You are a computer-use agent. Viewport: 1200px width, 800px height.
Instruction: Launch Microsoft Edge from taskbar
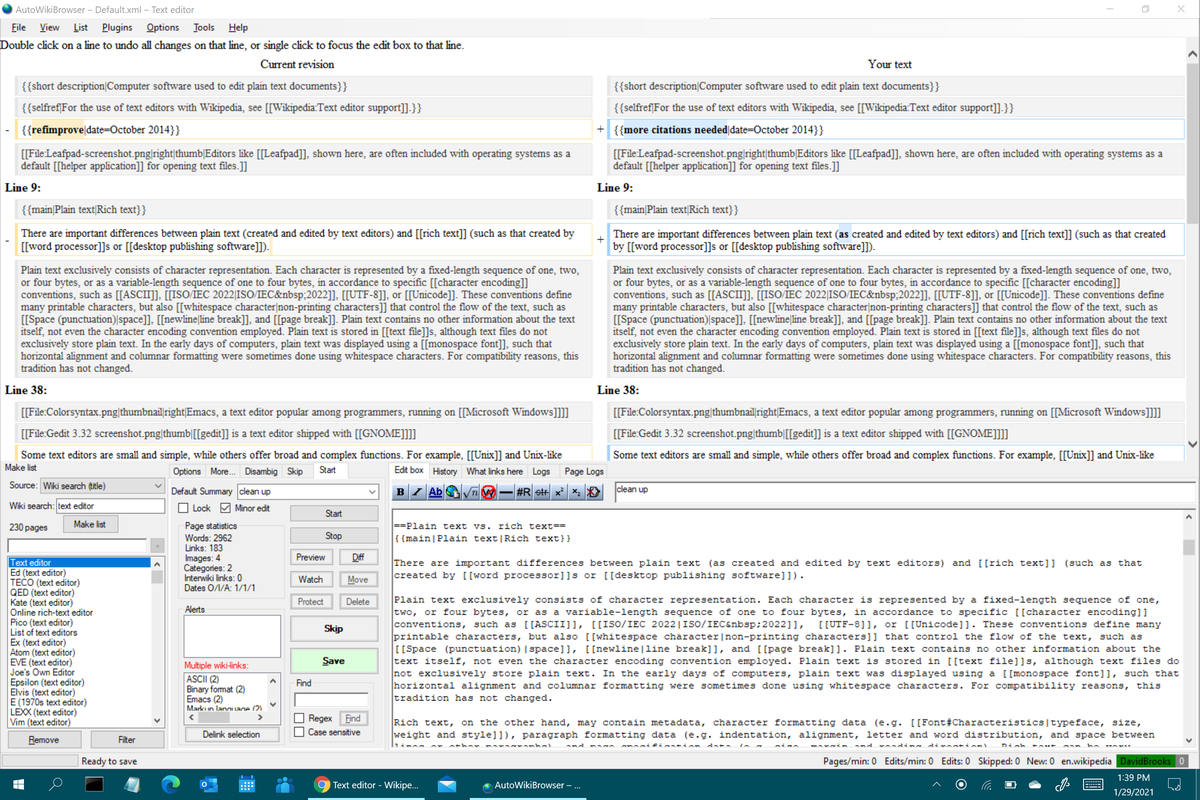point(169,785)
